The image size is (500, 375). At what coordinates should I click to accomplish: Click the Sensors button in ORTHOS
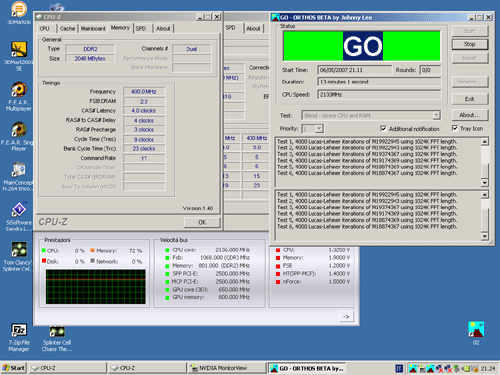pyautogui.click(x=470, y=82)
